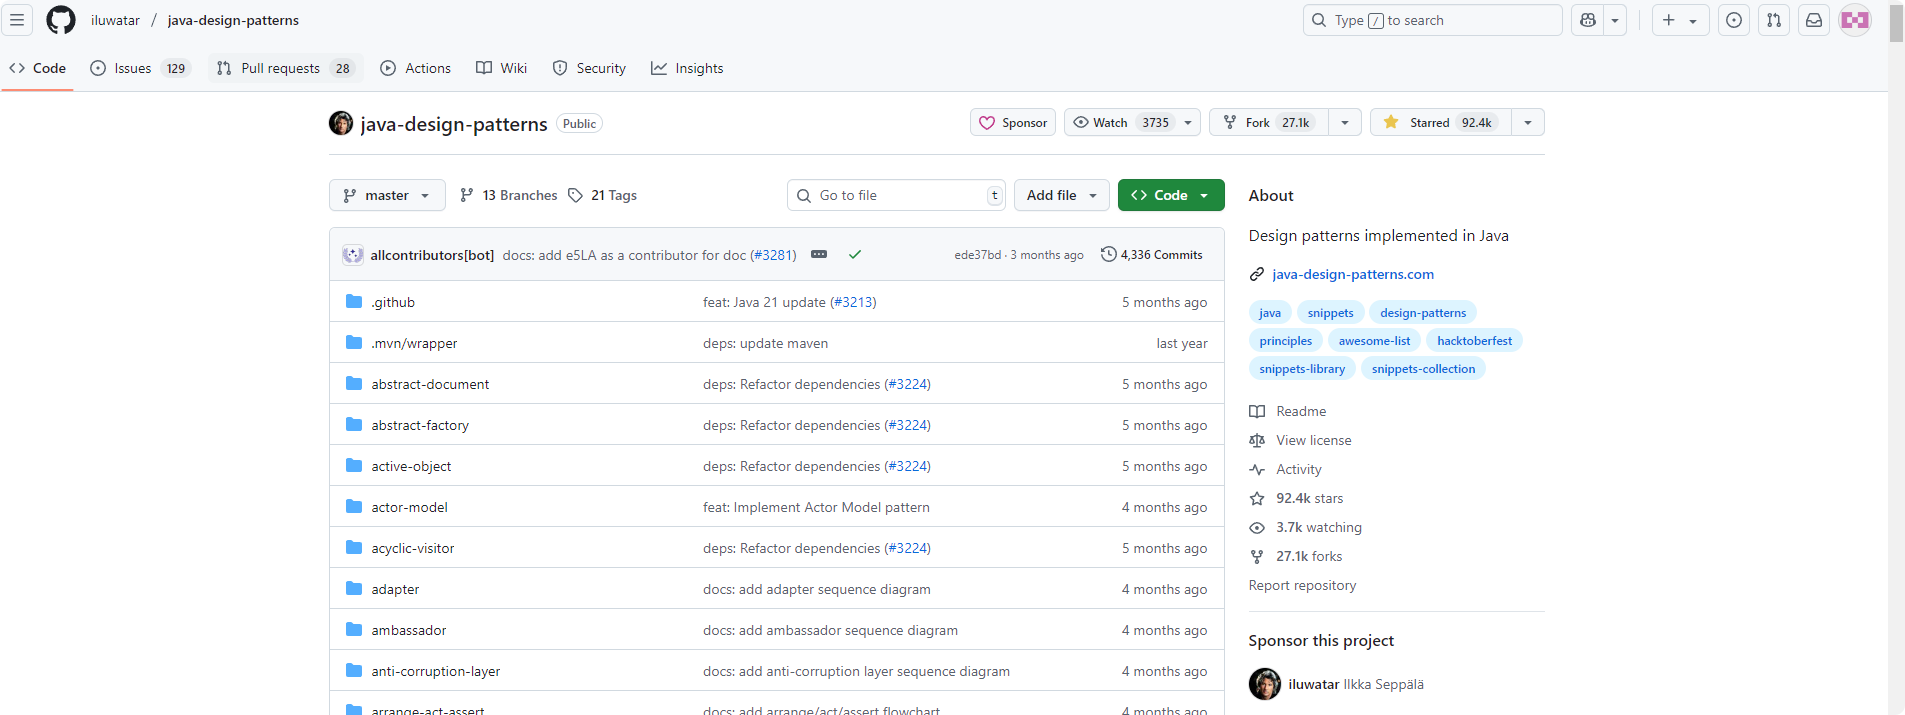The image size is (1905, 715).
Task: Click the java-design-patterns breadcrumb link
Action: (233, 20)
